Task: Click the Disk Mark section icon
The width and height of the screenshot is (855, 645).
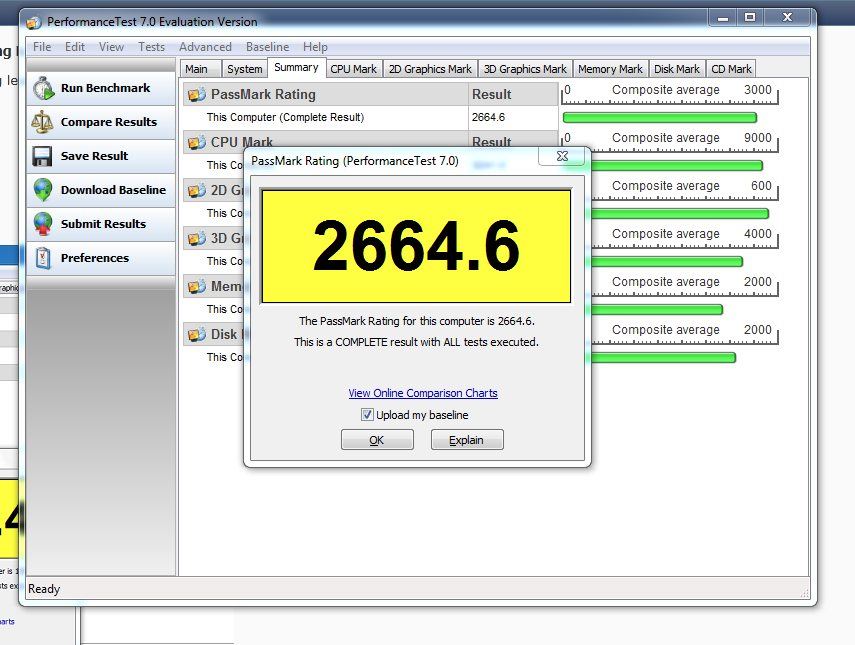Action: [197, 335]
